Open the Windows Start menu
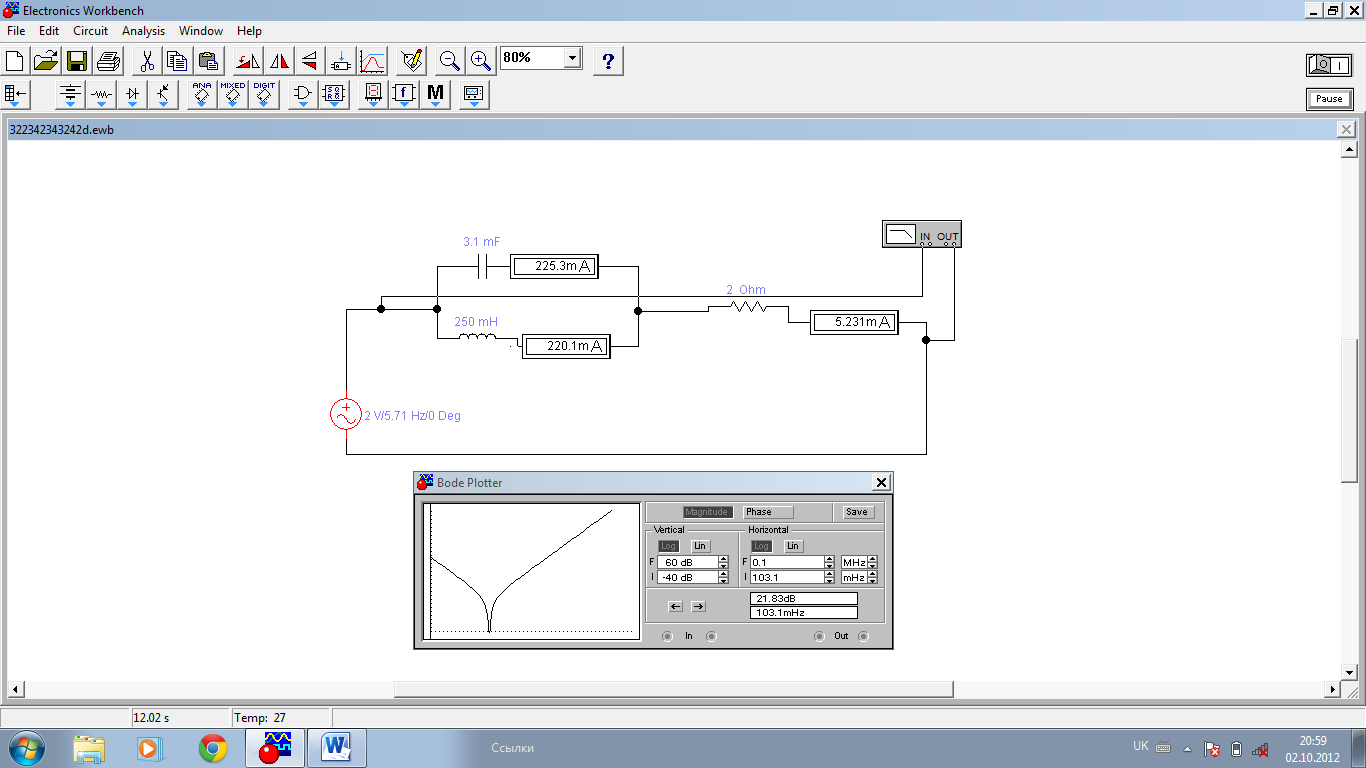1366x768 pixels. 27,748
